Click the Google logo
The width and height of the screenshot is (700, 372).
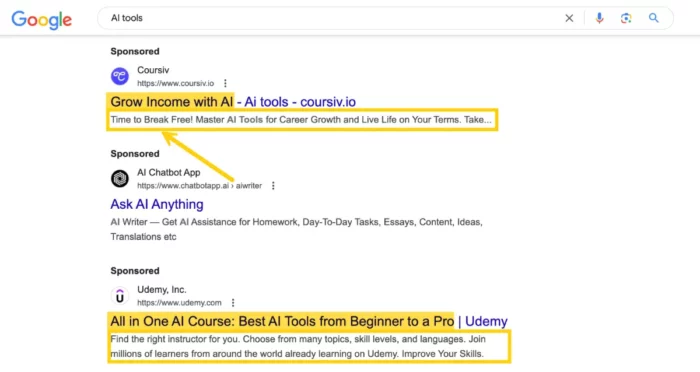point(42,20)
